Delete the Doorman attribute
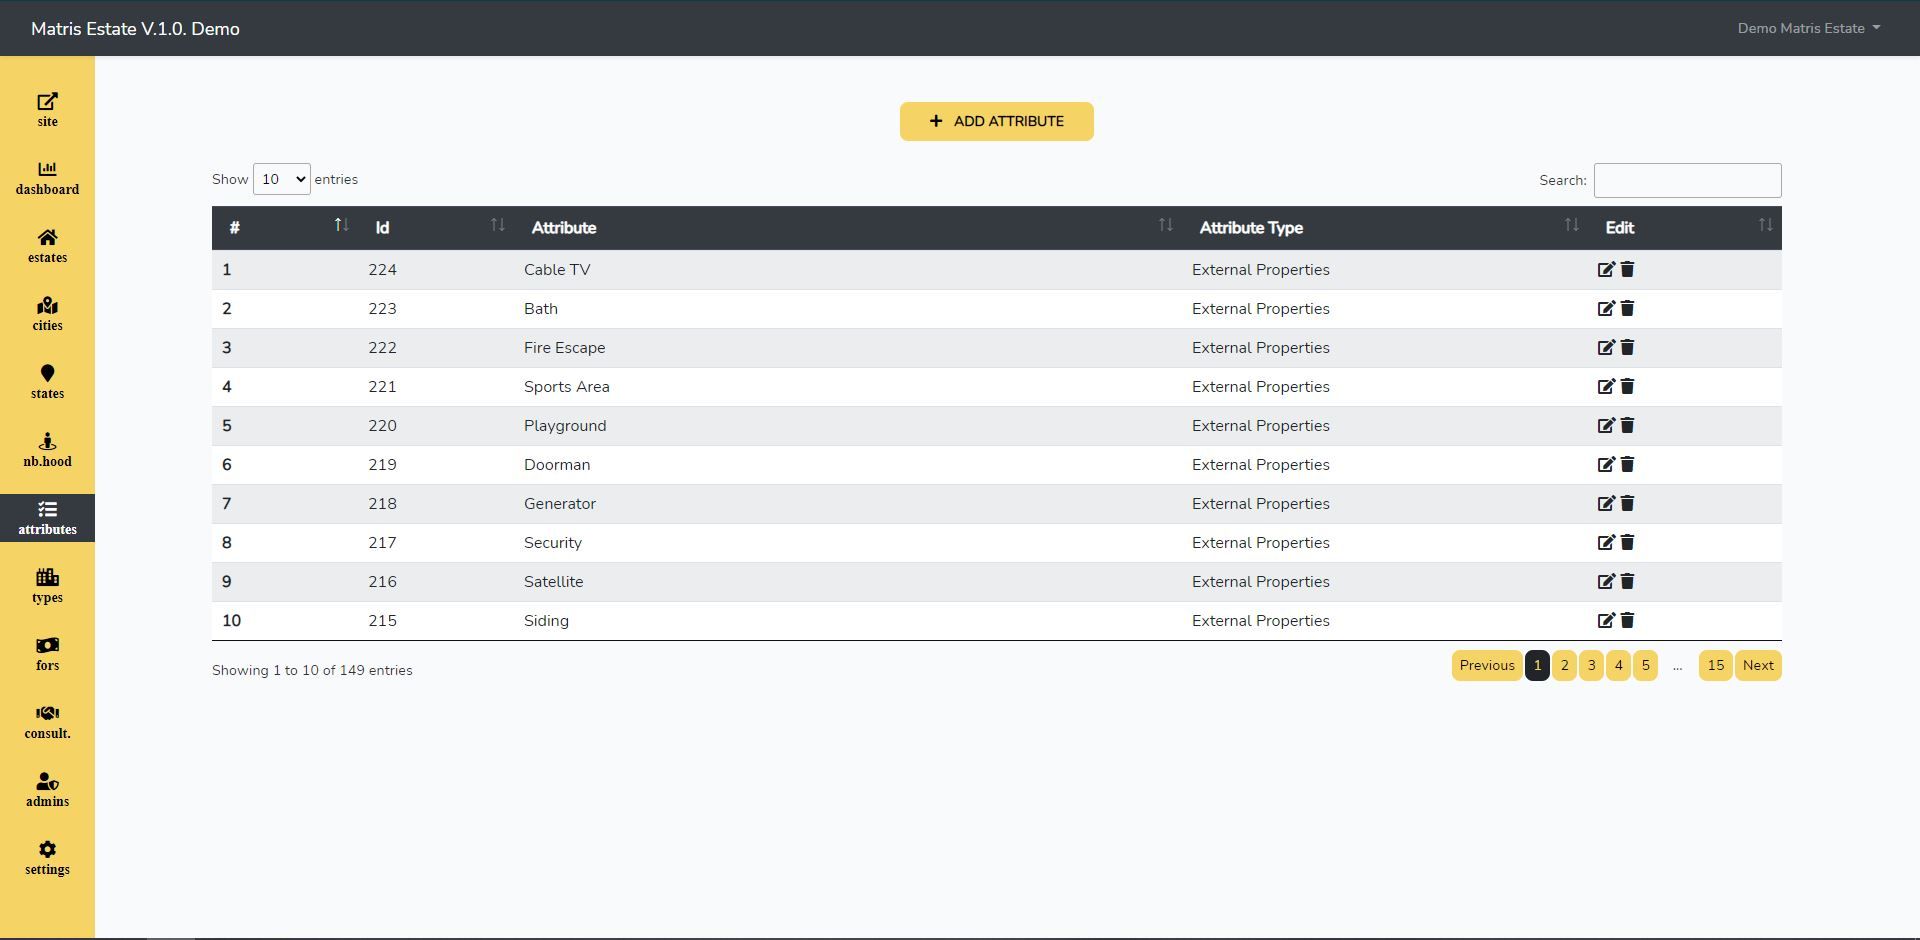Viewport: 1920px width, 940px height. 1627,465
